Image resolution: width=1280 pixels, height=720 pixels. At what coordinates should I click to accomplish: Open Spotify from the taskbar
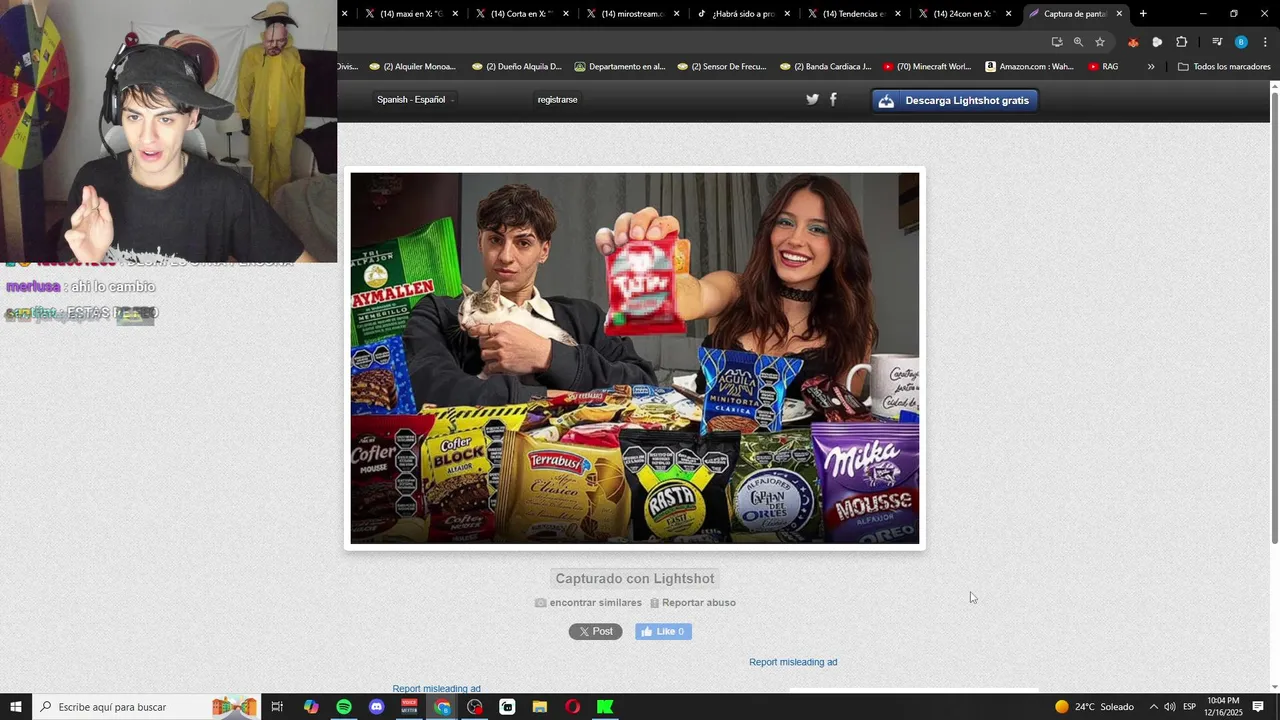[344, 707]
